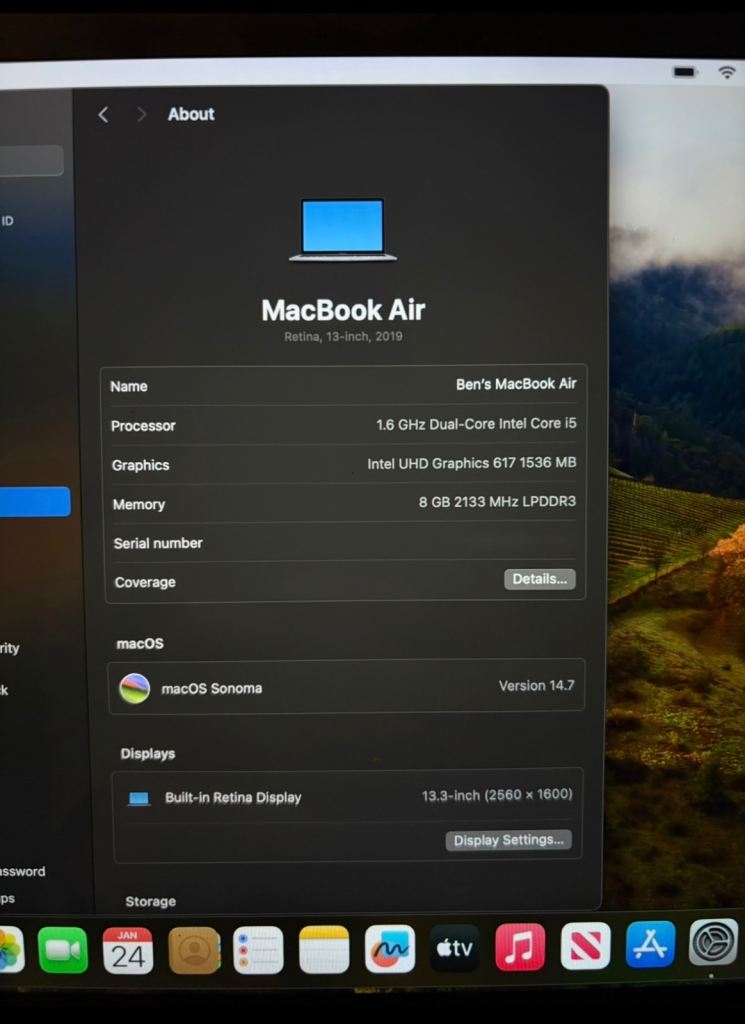Click the Name field Ben's MacBook Air
The image size is (745, 1024).
pyautogui.click(x=516, y=384)
